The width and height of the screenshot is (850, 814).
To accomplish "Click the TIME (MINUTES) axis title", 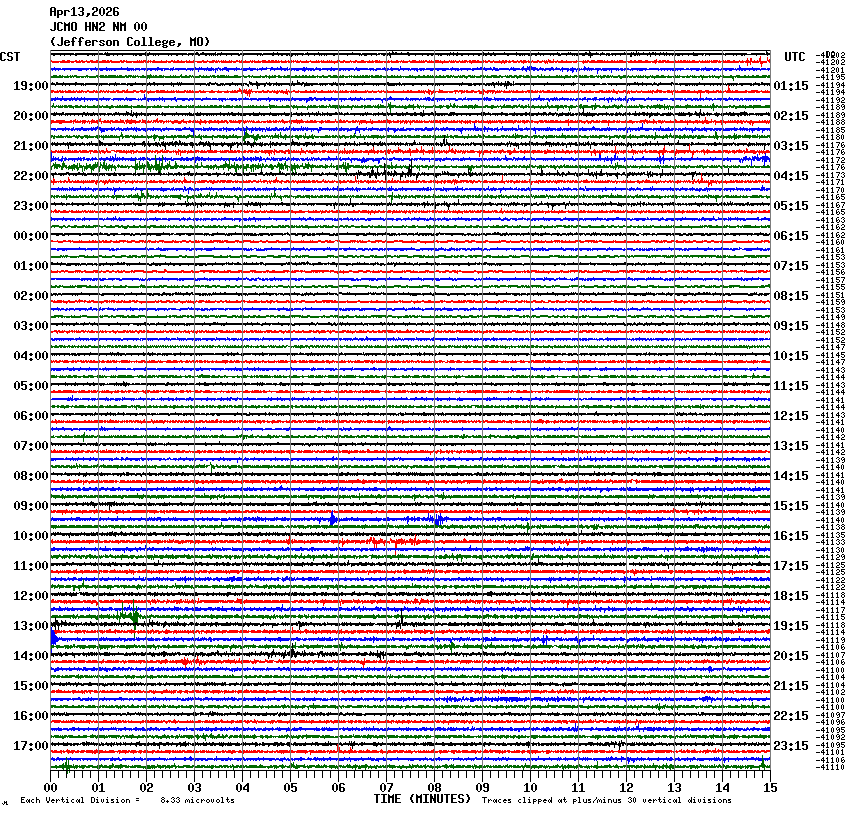I will (x=421, y=799).
